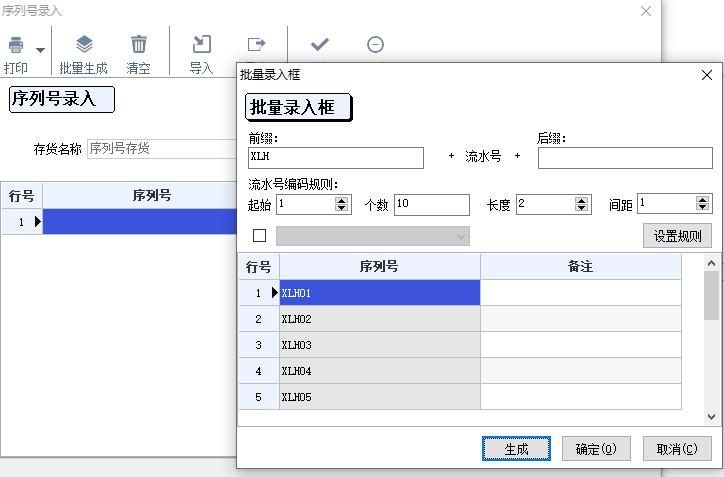This screenshot has height=477, width=724.
Task: Open the disabled rule combo box
Action: point(373,236)
